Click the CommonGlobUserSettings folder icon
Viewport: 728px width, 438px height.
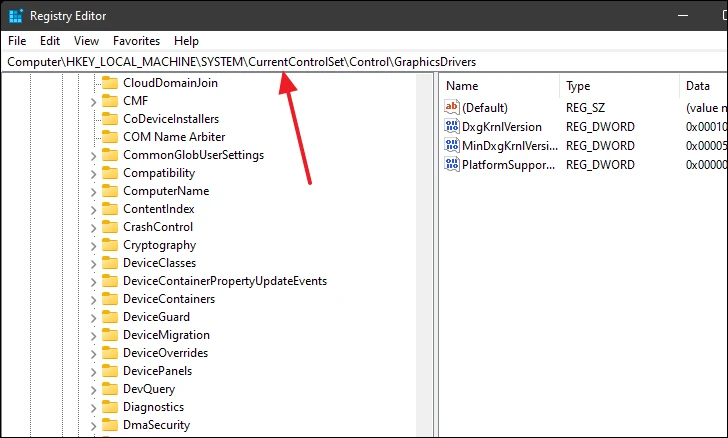(x=110, y=155)
